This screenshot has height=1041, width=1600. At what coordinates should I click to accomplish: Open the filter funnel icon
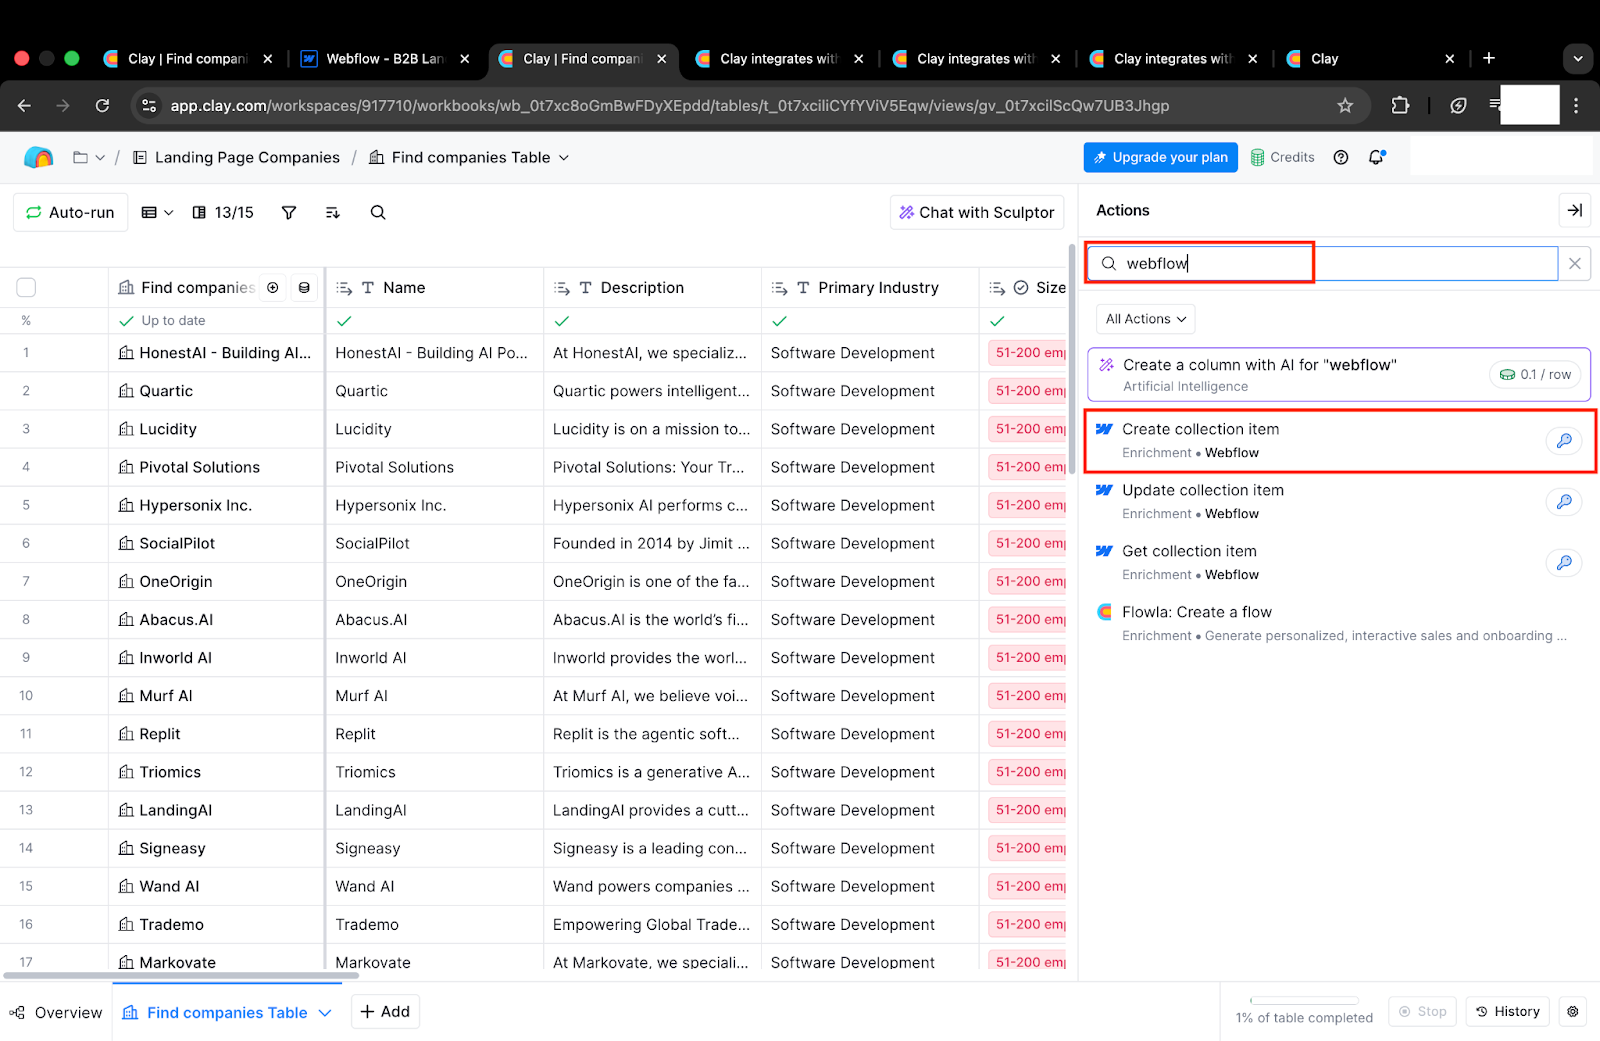(289, 212)
